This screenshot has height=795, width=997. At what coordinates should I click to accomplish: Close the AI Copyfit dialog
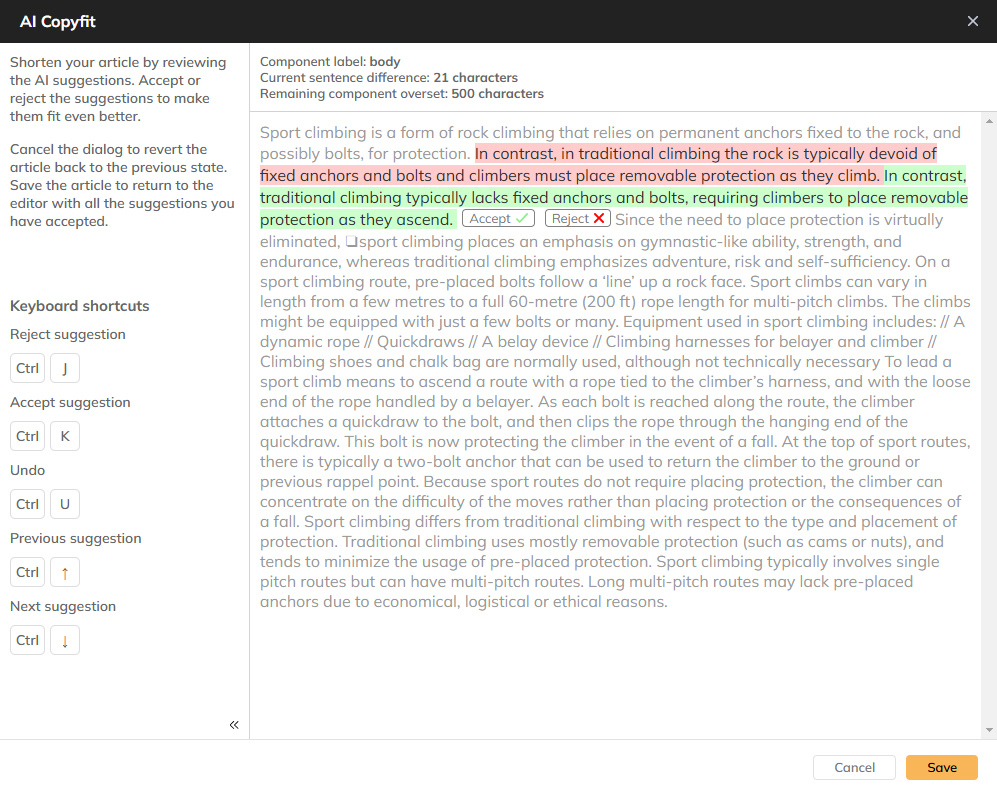pos(972,21)
